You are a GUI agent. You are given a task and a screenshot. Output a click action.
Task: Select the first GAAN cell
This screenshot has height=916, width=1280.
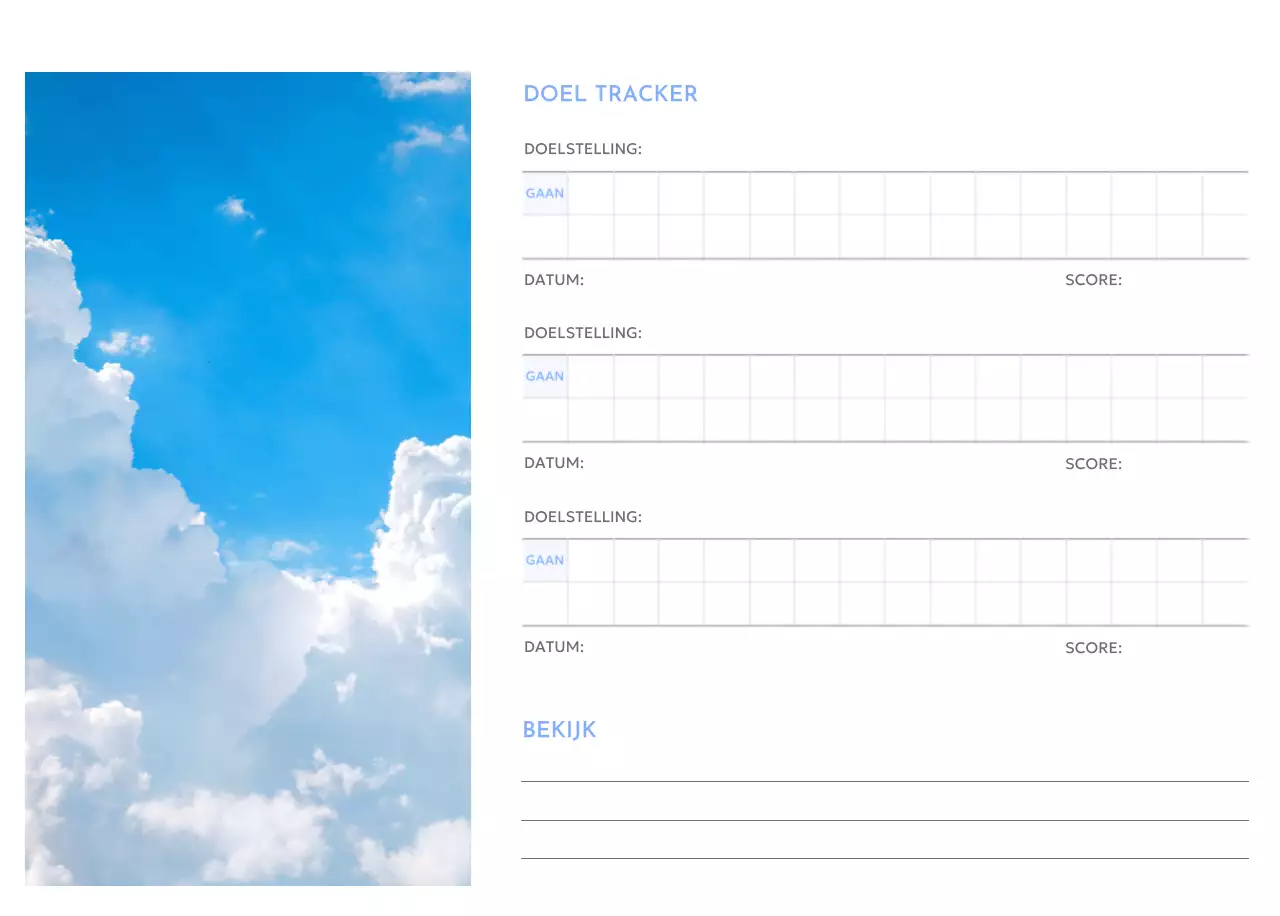pyautogui.click(x=544, y=193)
